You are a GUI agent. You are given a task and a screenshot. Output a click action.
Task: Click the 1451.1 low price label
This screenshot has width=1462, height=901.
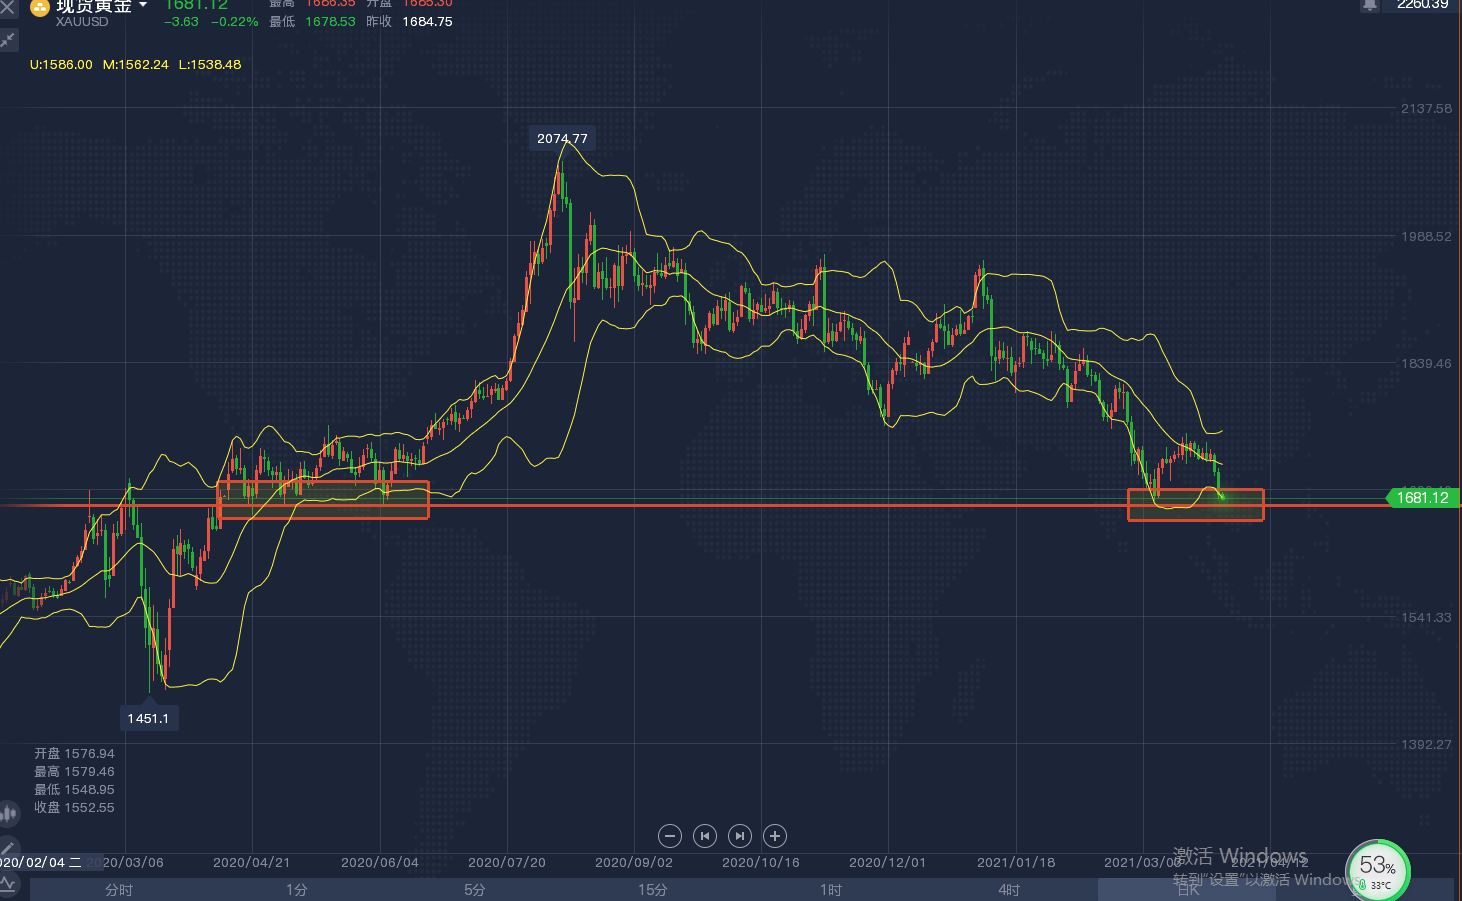148,719
